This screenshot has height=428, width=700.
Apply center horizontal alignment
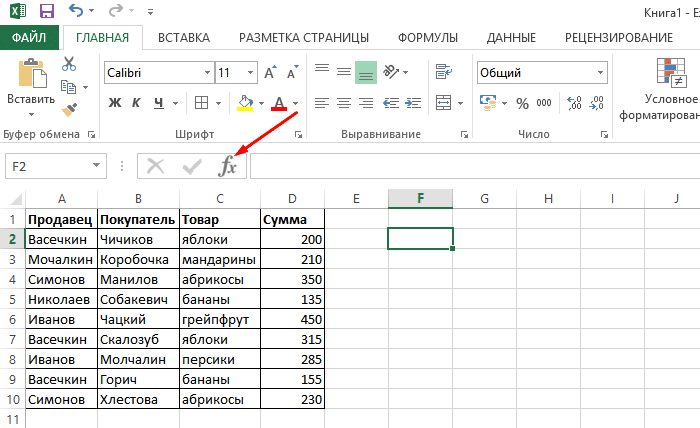(343, 102)
